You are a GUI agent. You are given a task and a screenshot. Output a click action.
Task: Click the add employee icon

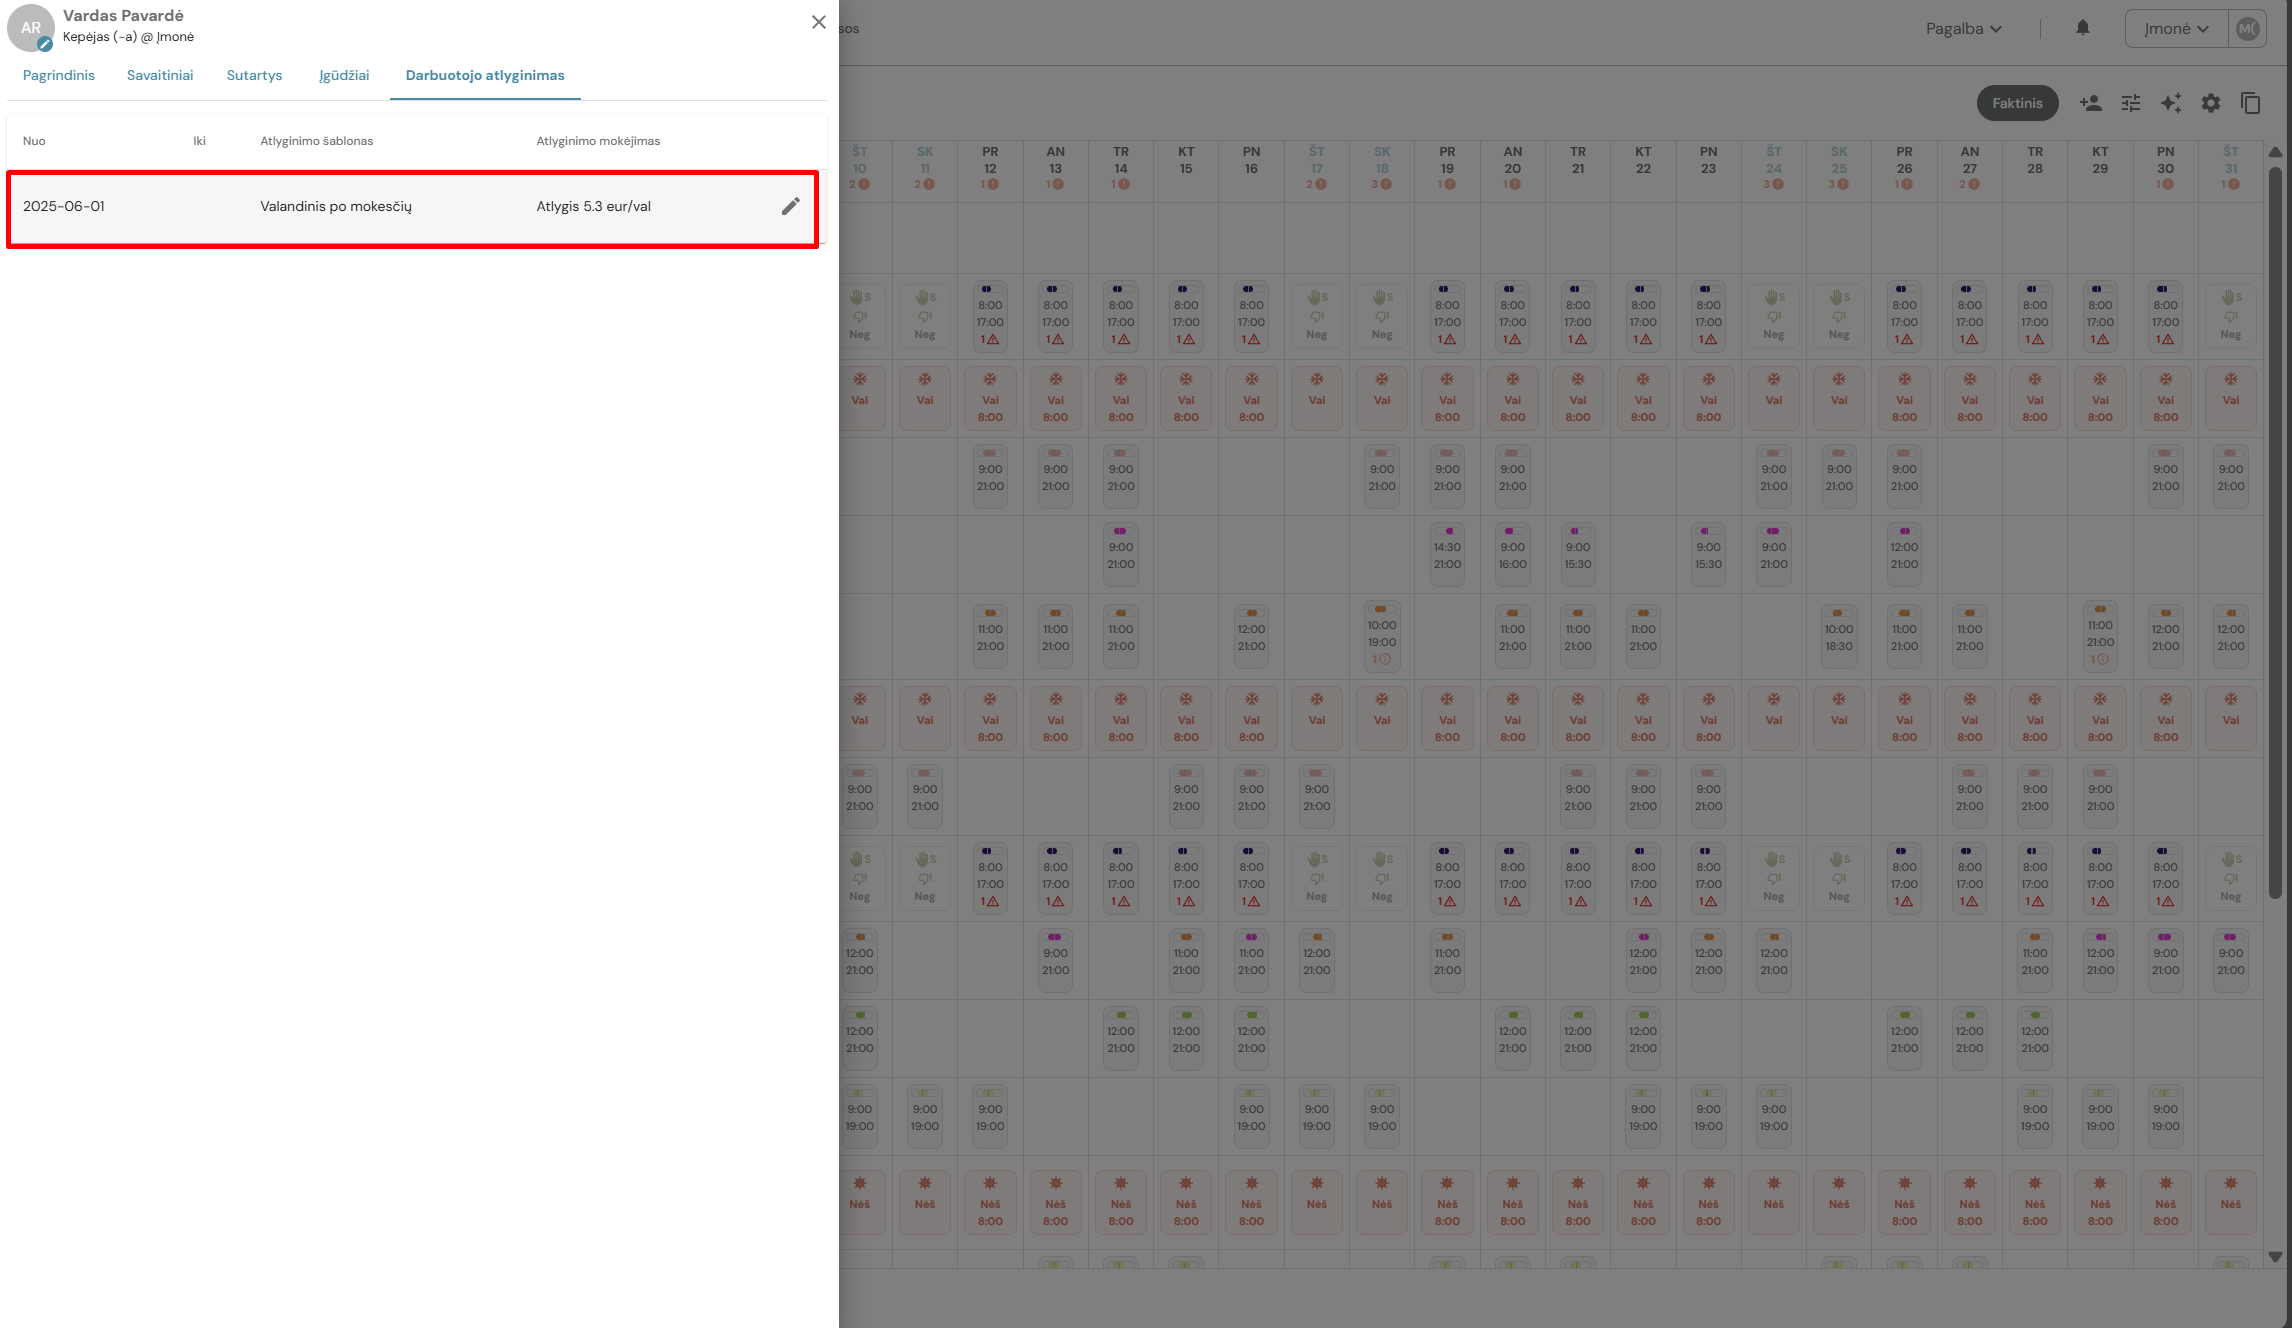point(2090,103)
